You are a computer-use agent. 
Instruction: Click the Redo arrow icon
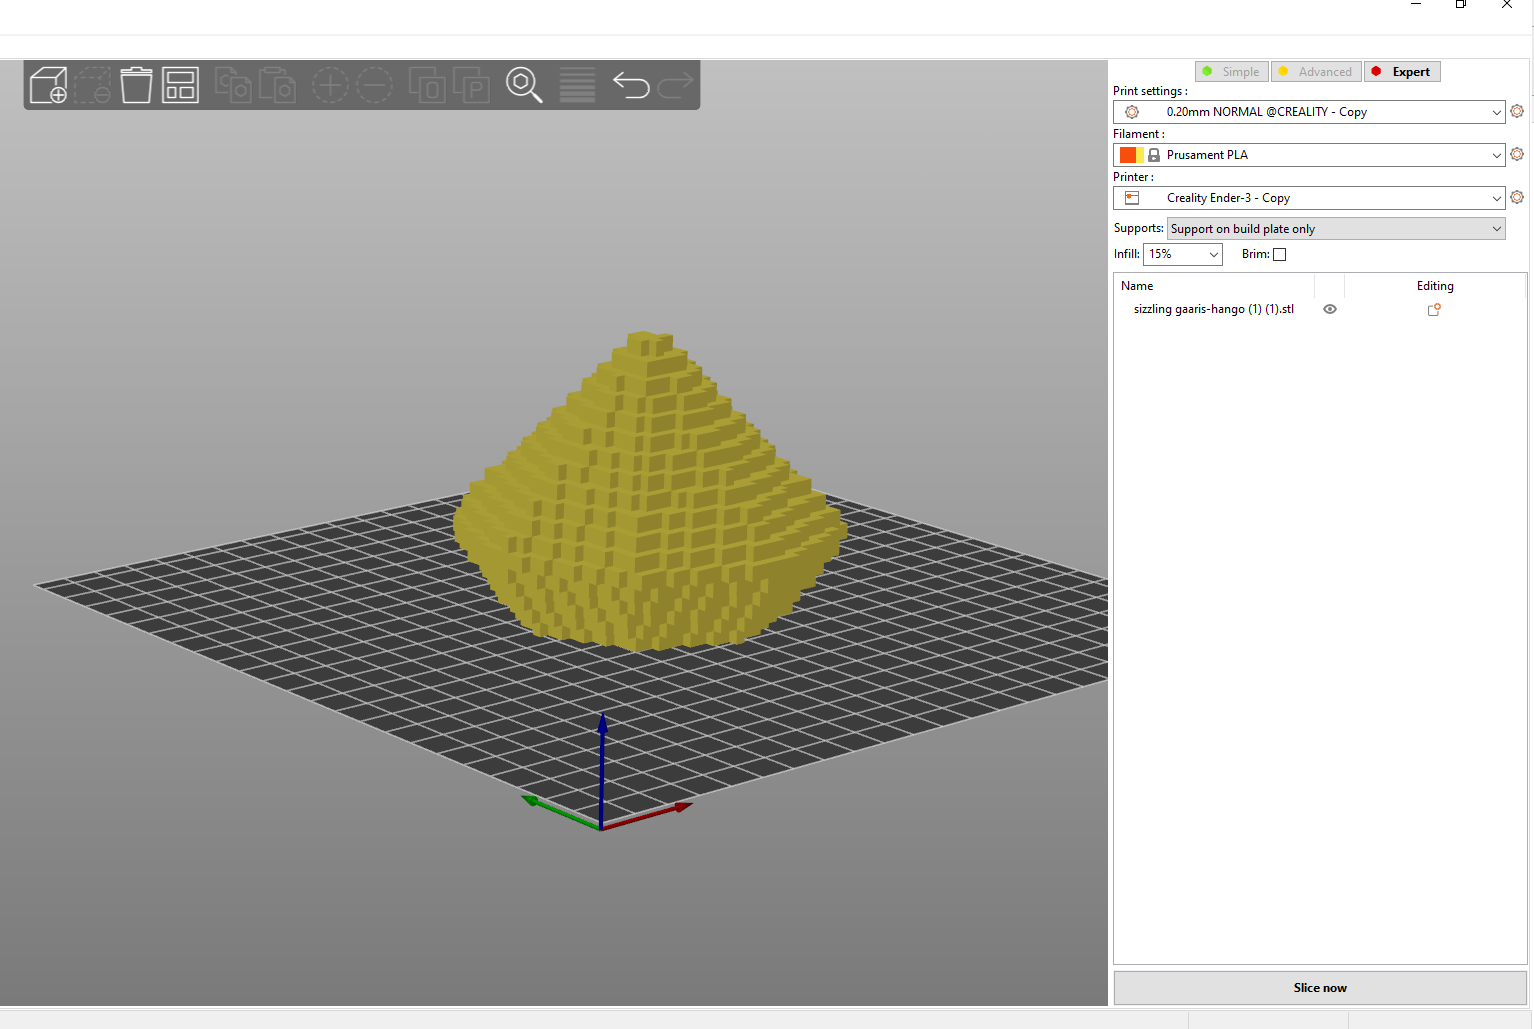coord(675,85)
